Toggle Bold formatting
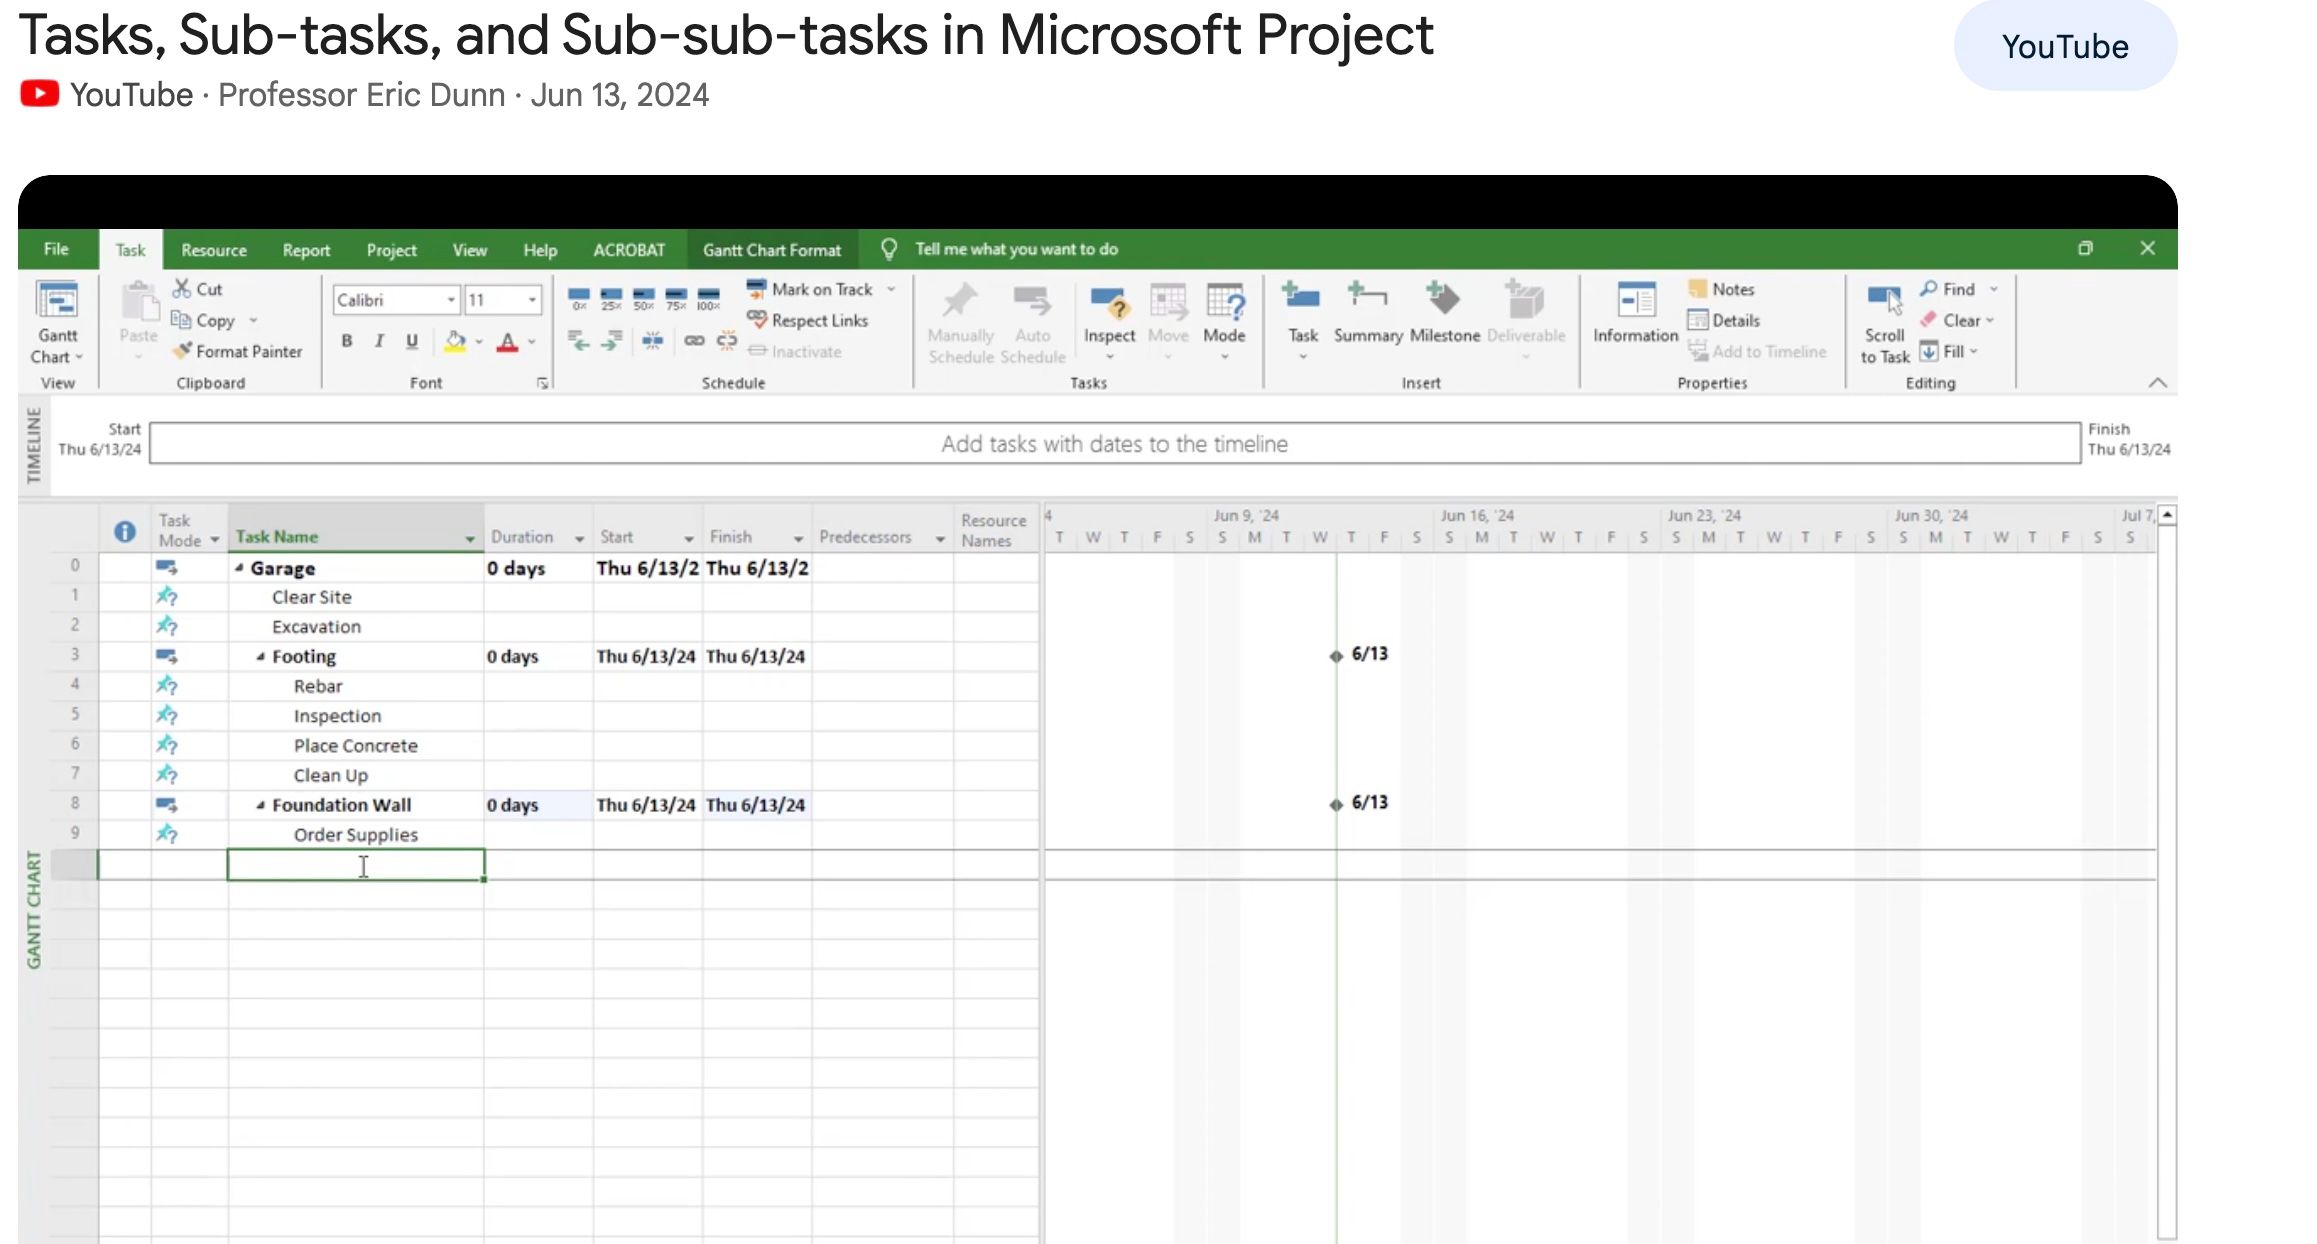2317x1244 pixels. pos(347,341)
